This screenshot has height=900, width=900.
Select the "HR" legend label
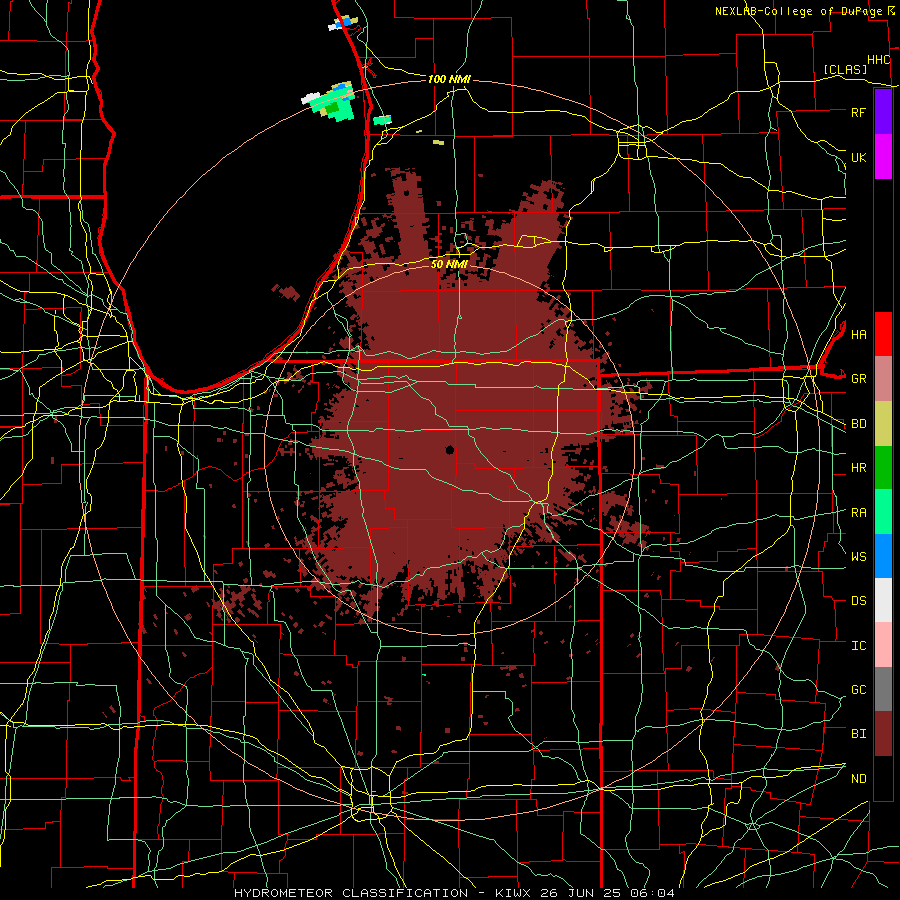[x=858, y=468]
